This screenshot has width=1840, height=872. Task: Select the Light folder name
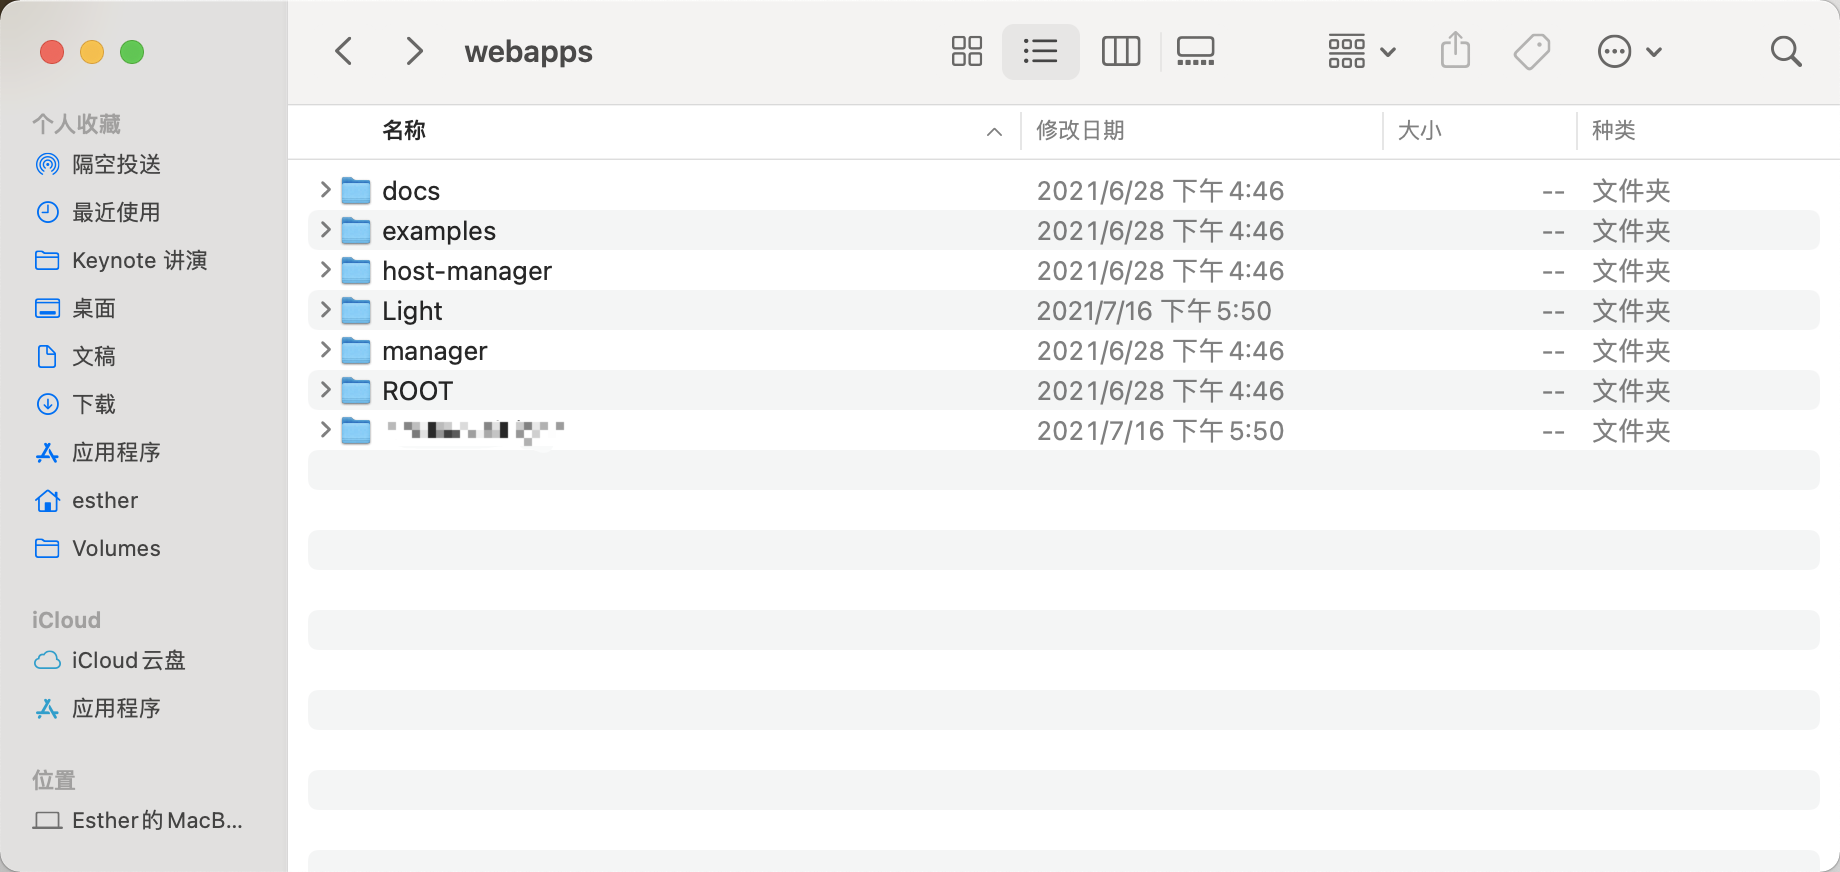point(412,311)
